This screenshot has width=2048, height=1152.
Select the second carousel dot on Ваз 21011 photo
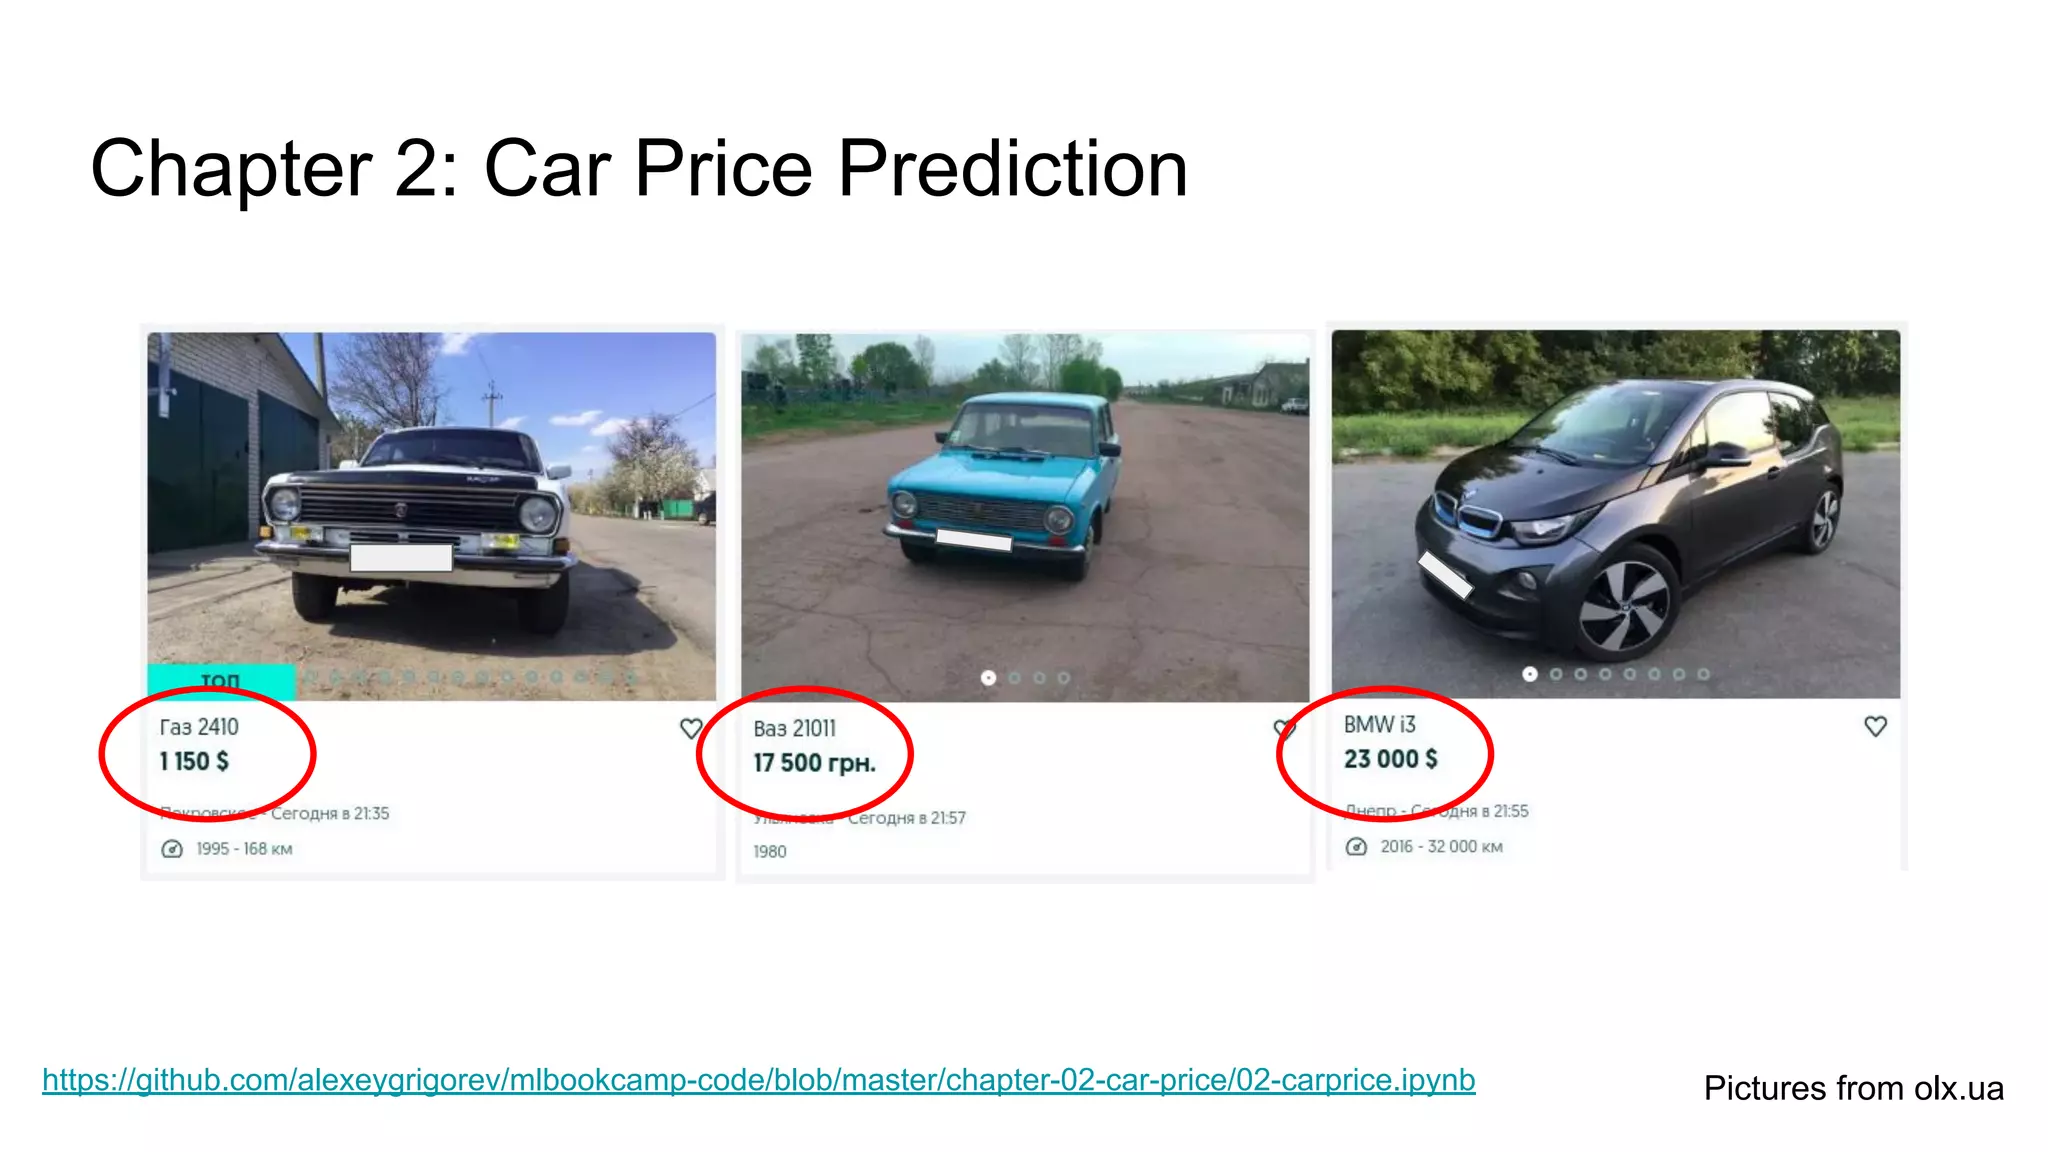coord(1014,678)
